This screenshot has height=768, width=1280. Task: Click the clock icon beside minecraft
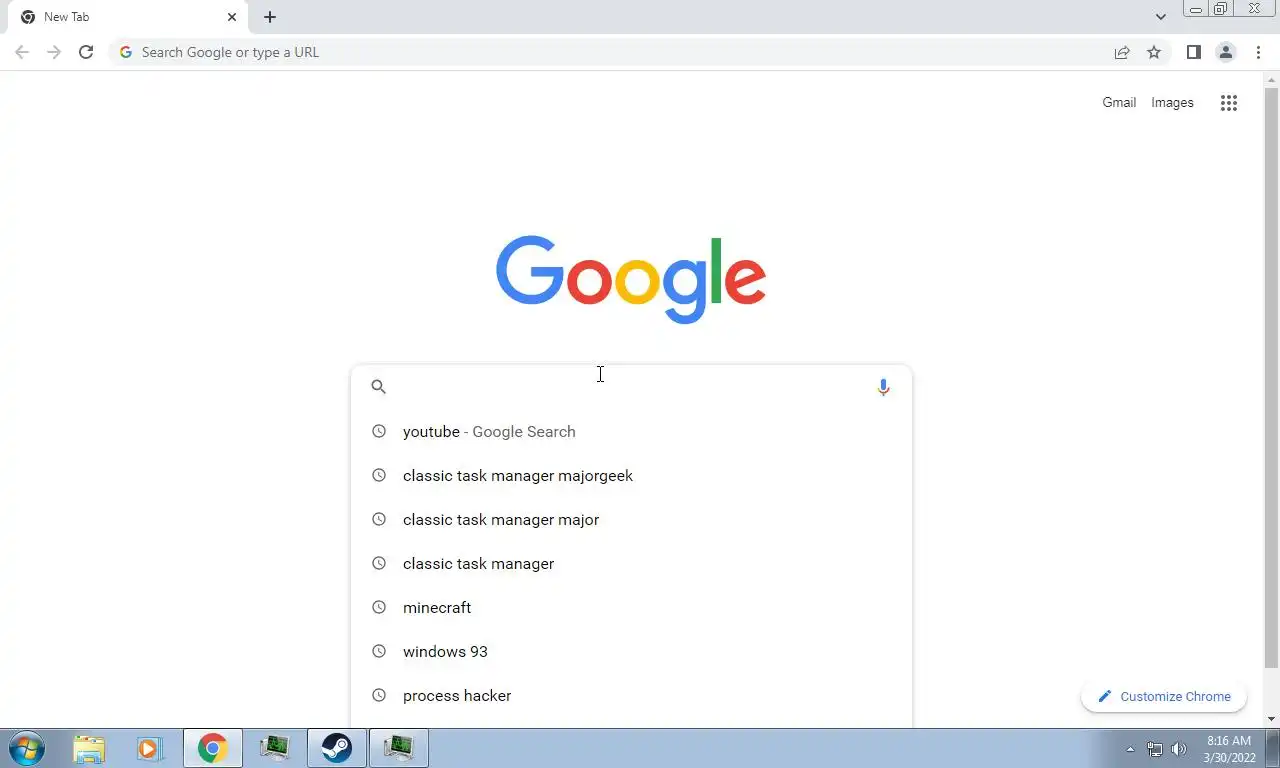click(378, 607)
